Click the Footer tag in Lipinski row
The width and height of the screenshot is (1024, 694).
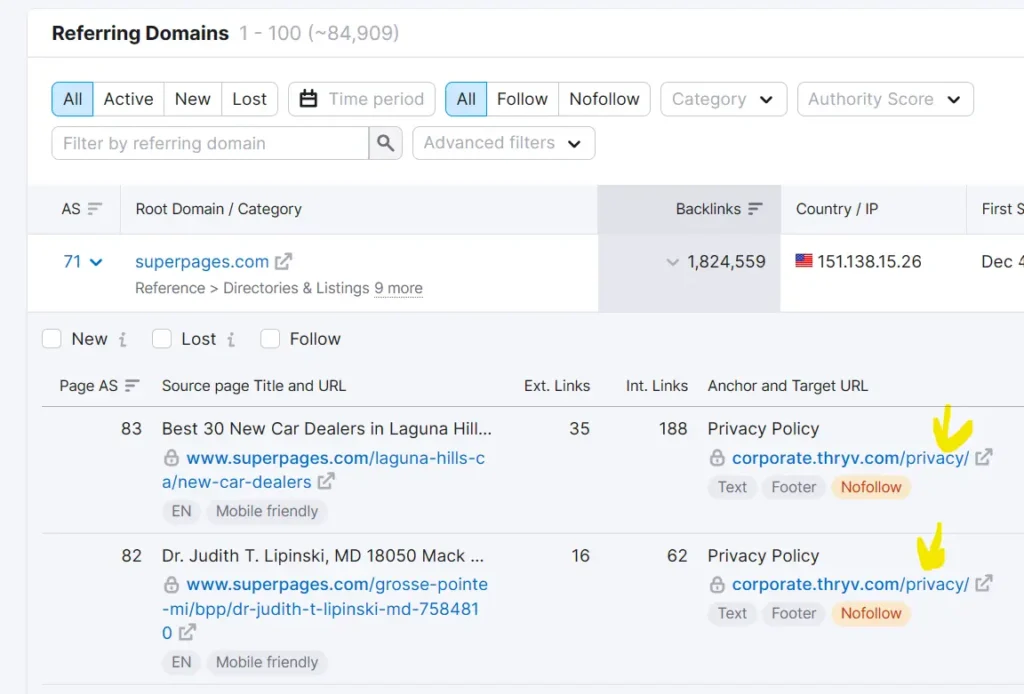click(x=793, y=613)
